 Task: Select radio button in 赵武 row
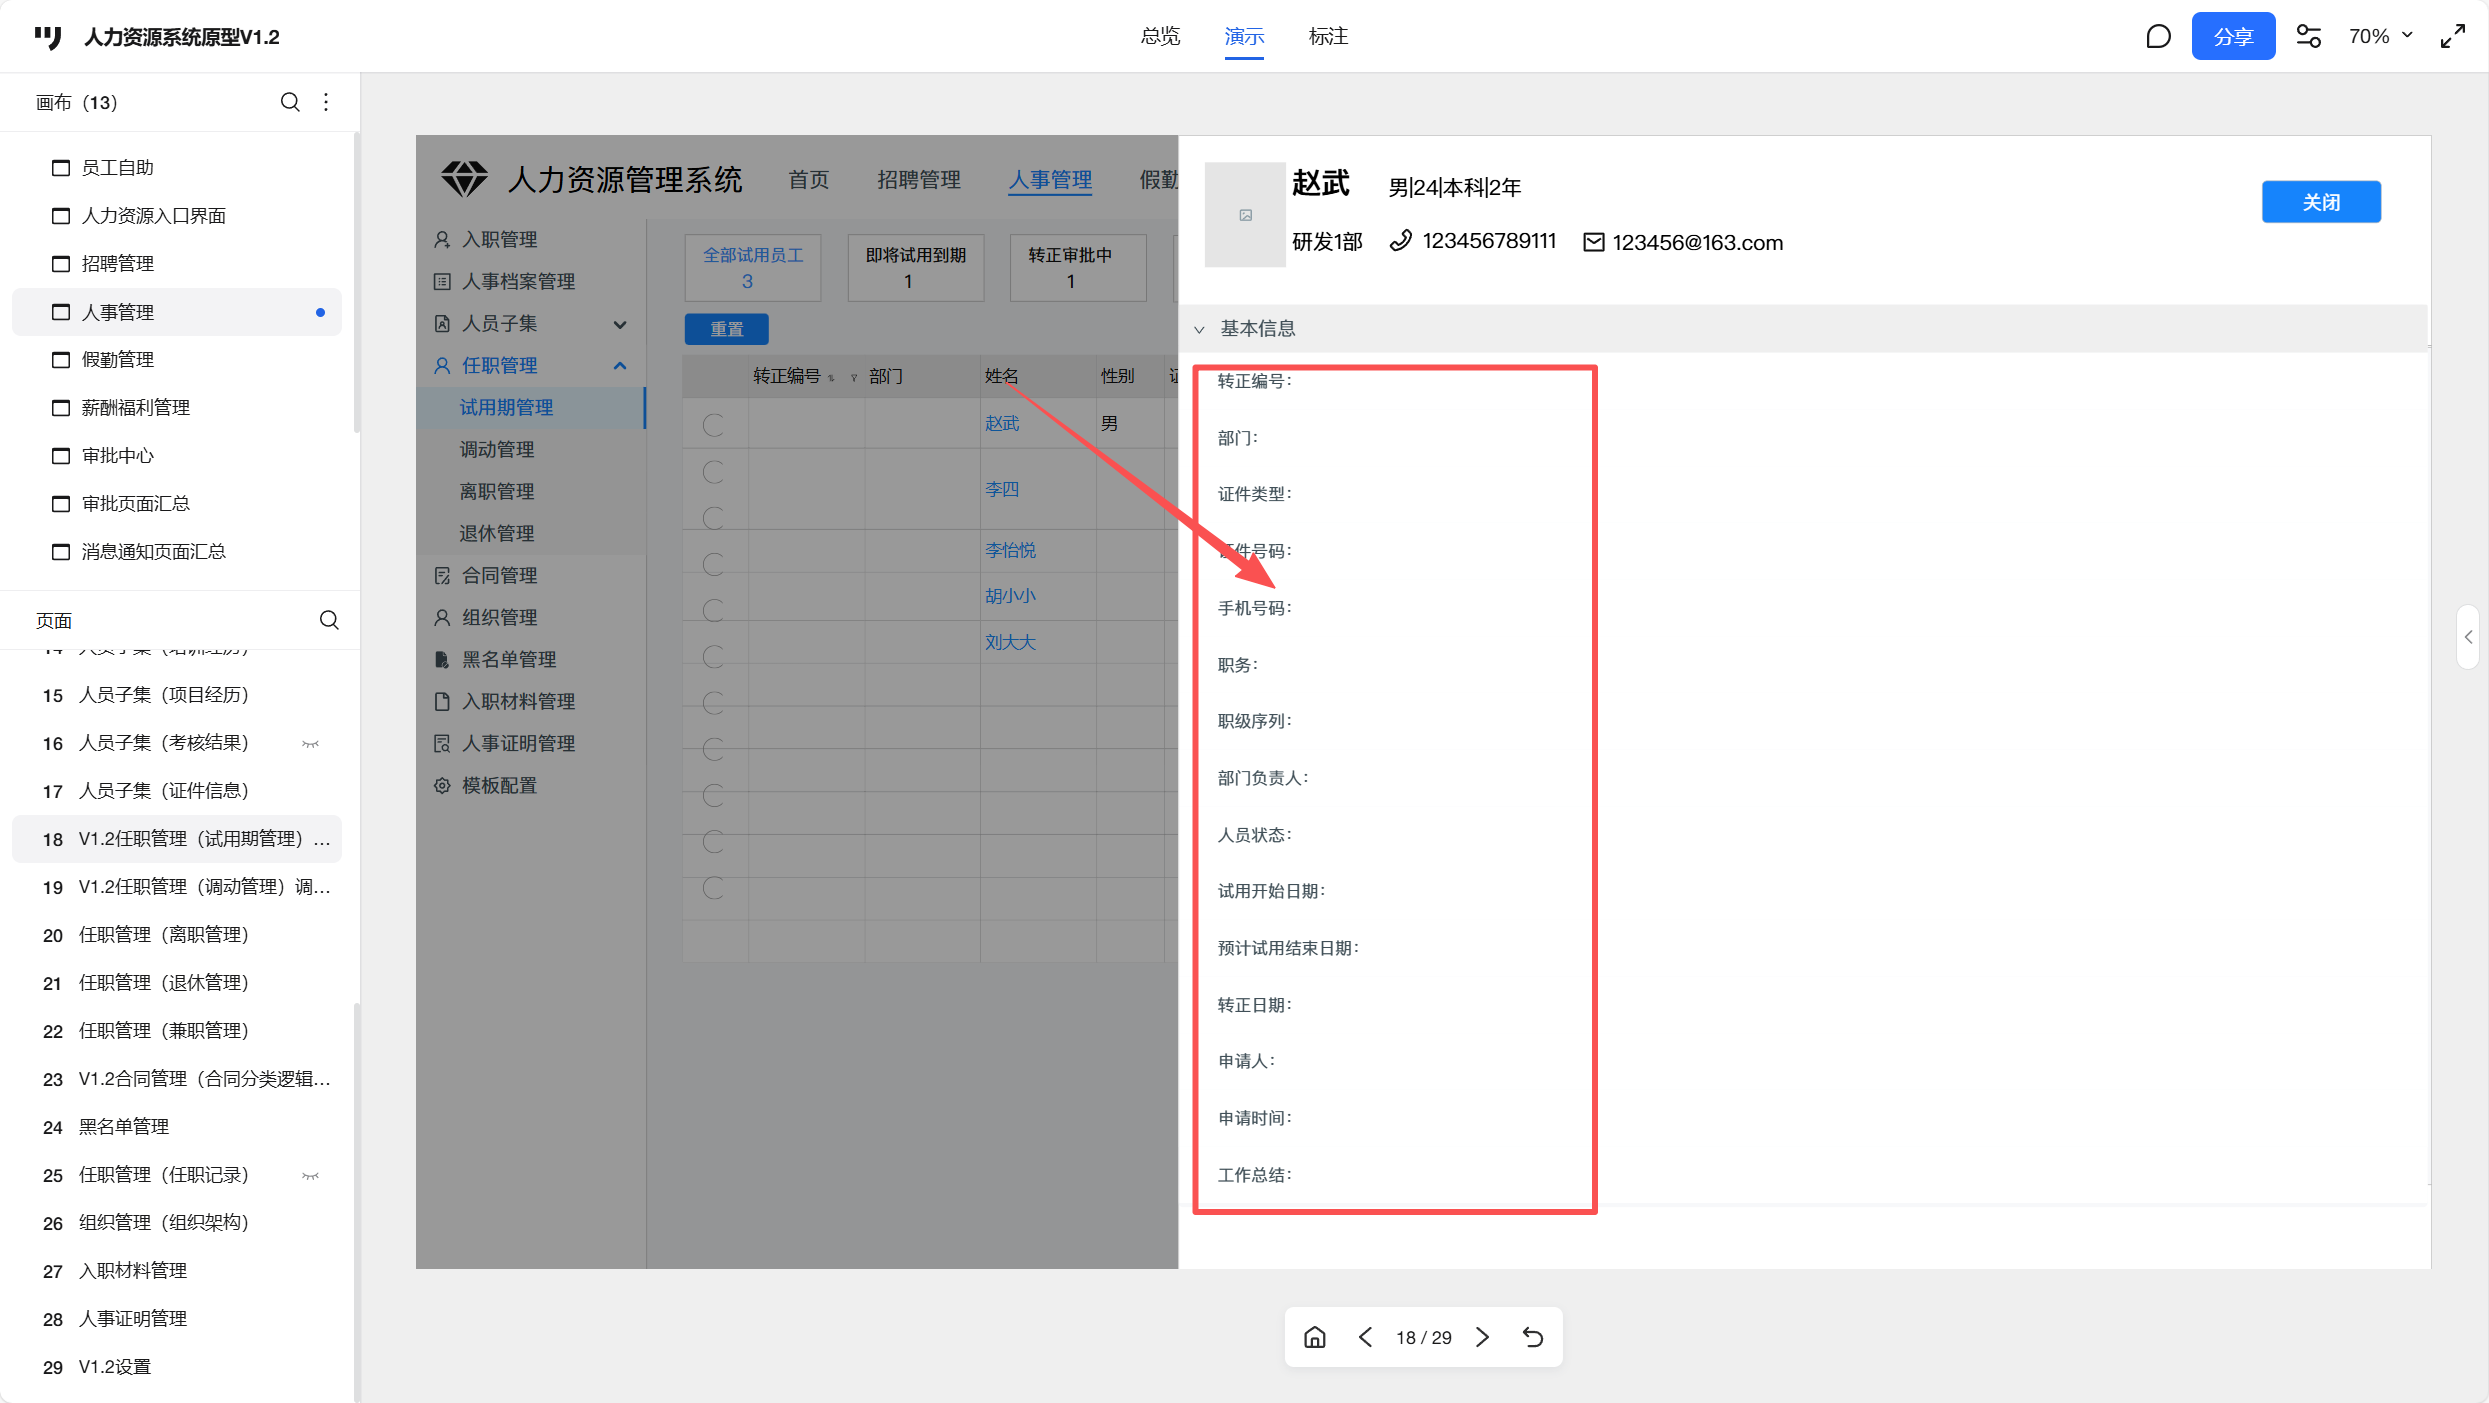[713, 425]
